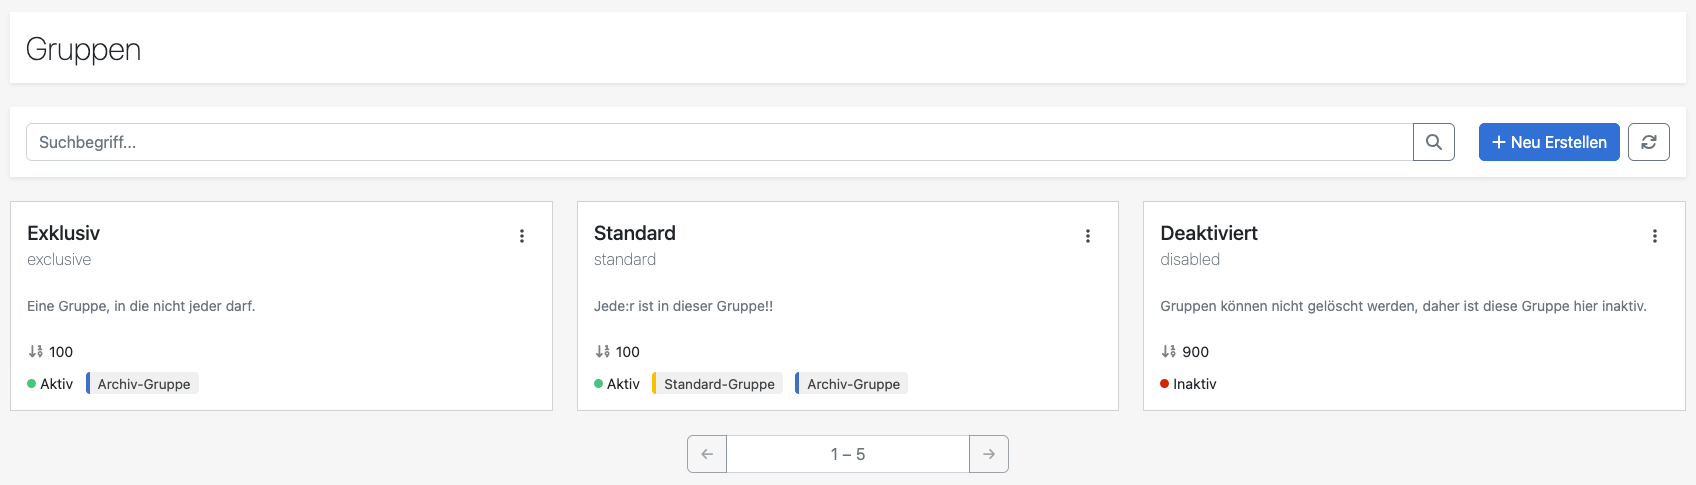Image resolution: width=1696 pixels, height=485 pixels.
Task: Go to previous page with left arrow
Action: pos(707,454)
